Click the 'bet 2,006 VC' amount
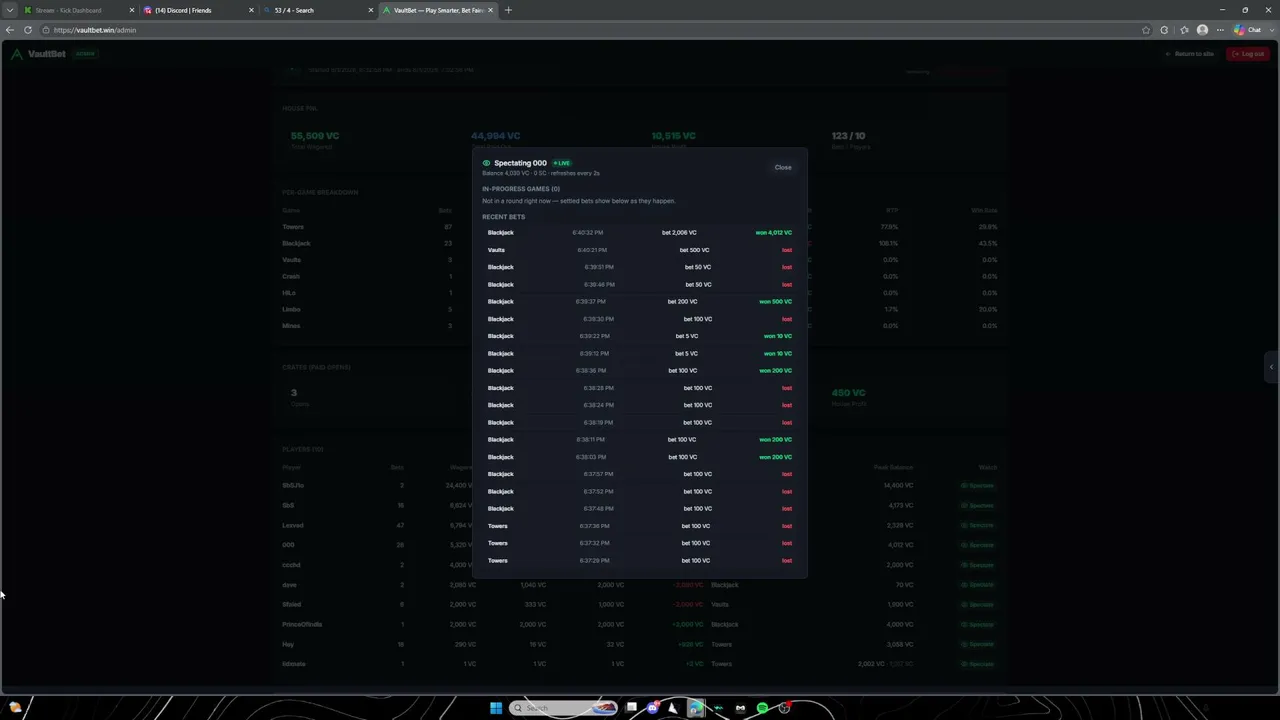The height and width of the screenshot is (720, 1280). [679, 233]
